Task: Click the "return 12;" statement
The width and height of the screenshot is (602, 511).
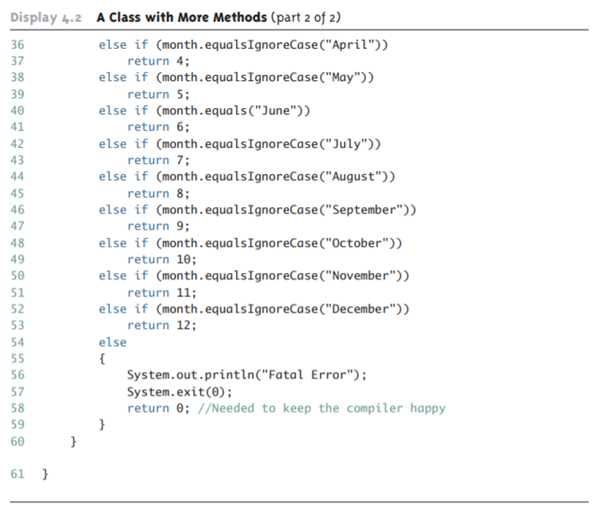Action: click(162, 325)
